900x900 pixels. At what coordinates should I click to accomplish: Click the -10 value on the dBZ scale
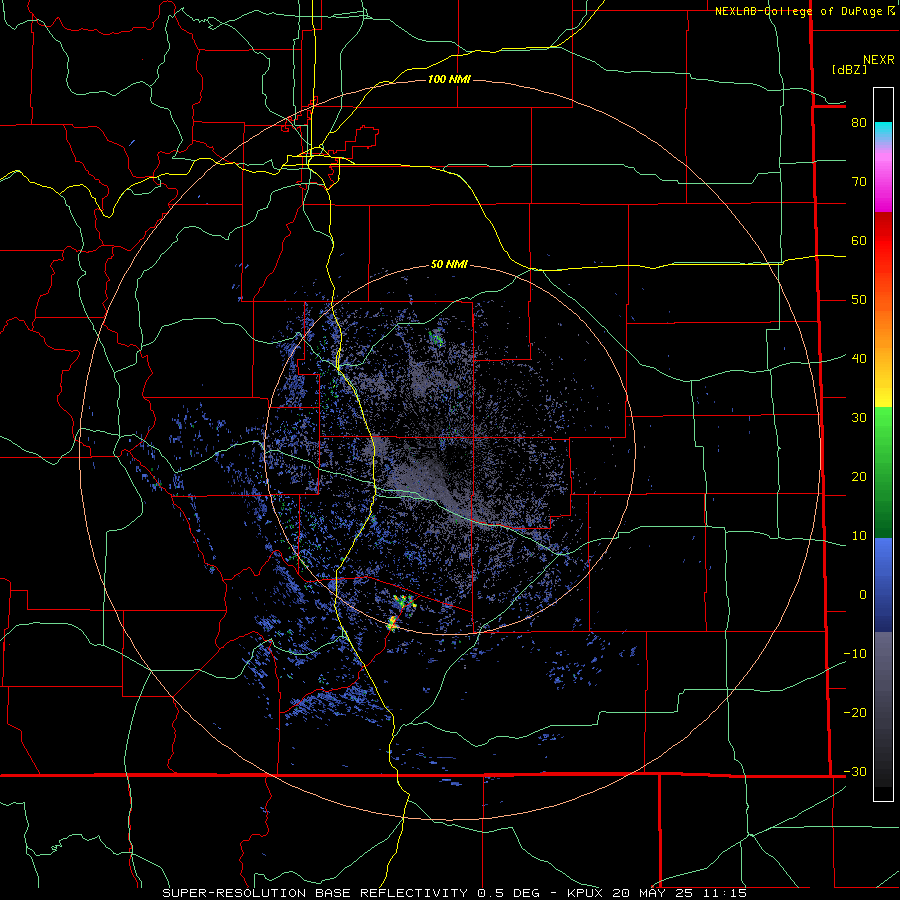(855, 654)
